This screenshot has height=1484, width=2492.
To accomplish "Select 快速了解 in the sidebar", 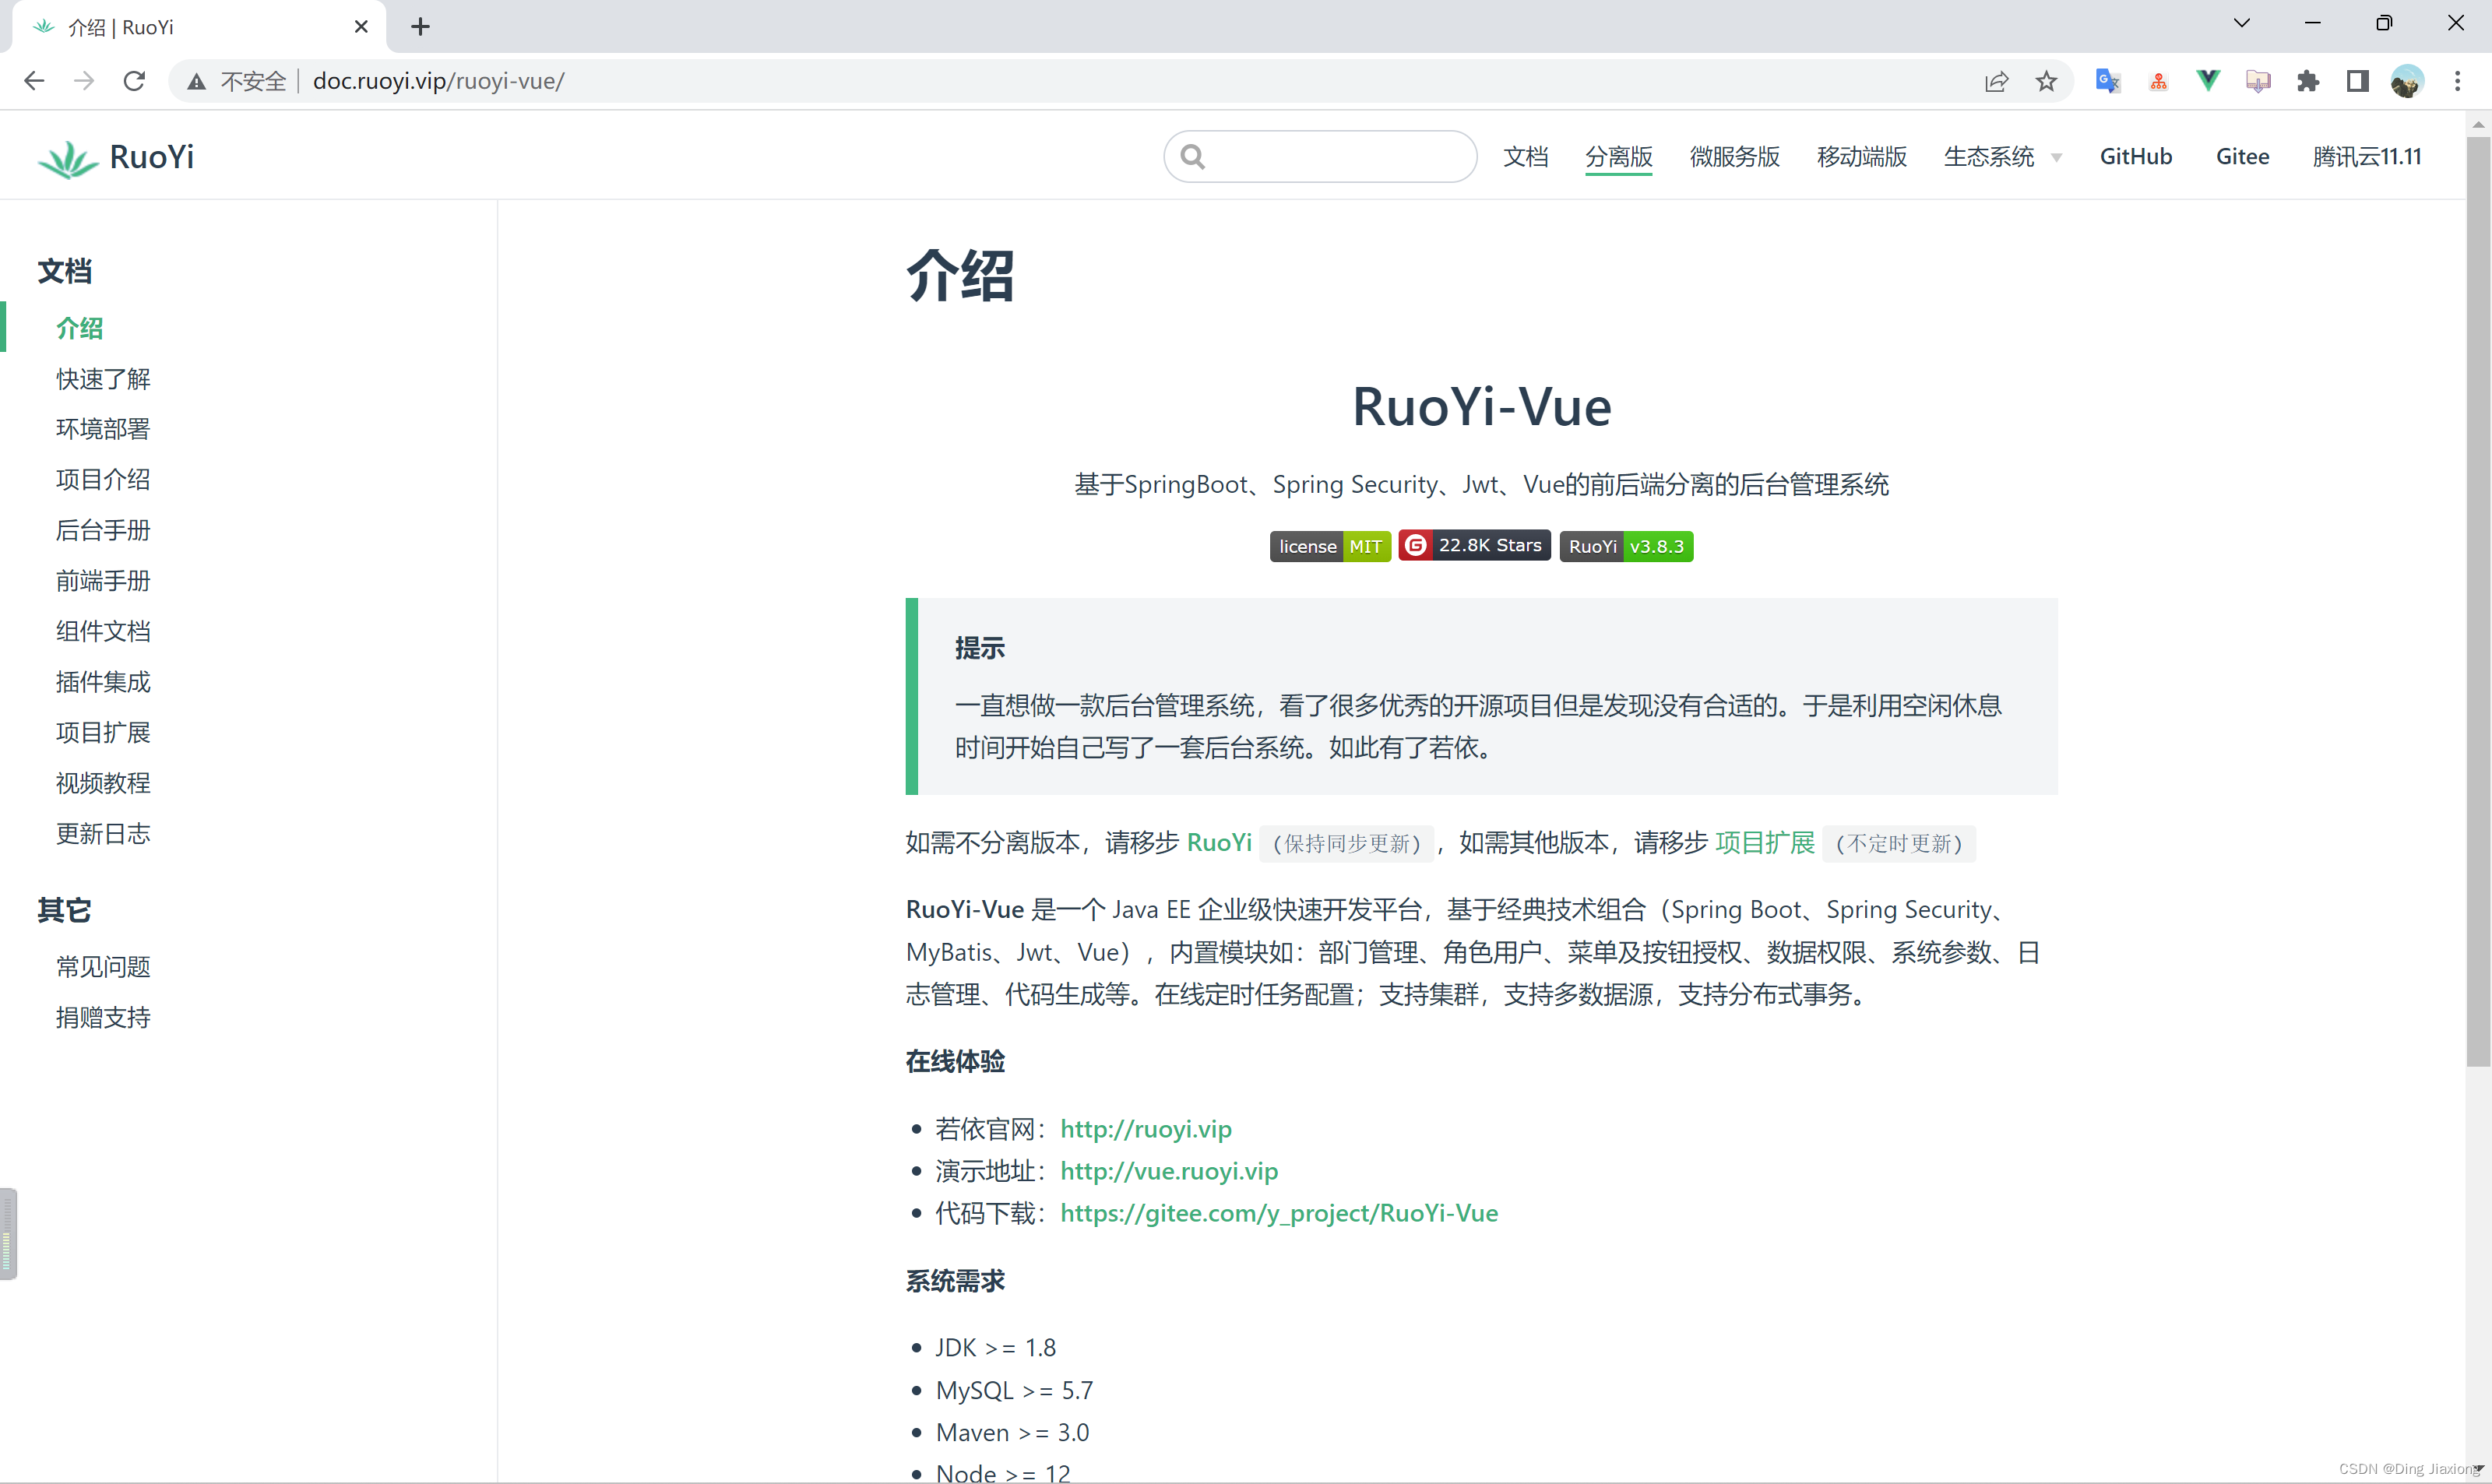I will click(103, 379).
